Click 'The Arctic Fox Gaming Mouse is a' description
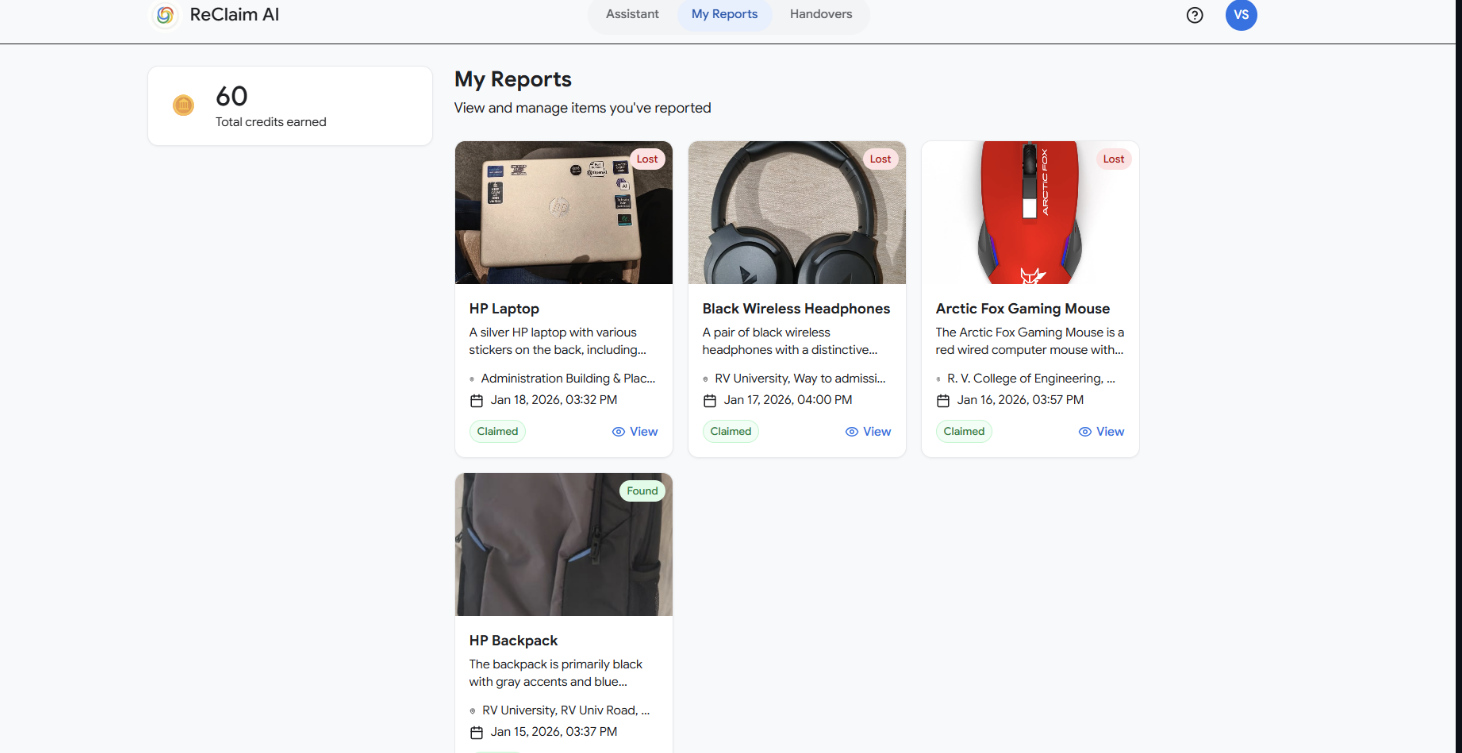Viewport: 1462px width, 753px height. (x=1030, y=332)
